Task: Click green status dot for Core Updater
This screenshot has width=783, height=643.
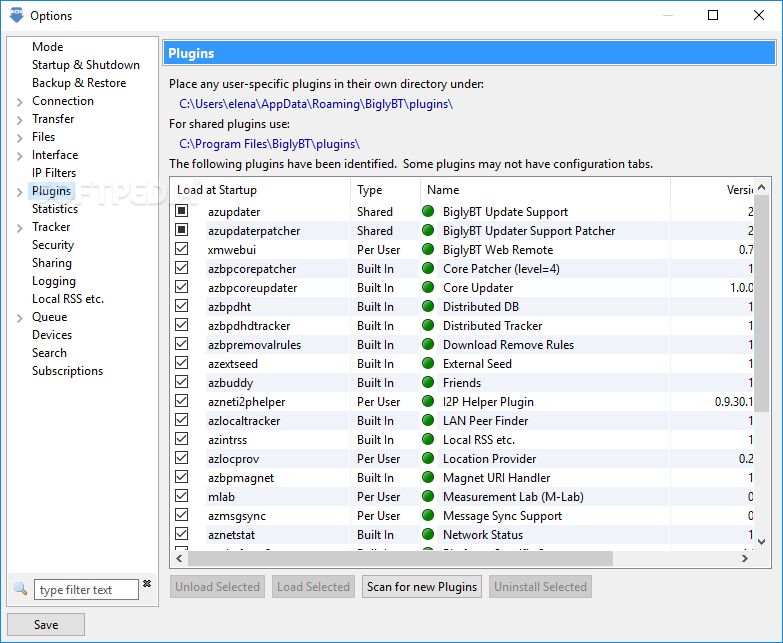Action: (428, 287)
